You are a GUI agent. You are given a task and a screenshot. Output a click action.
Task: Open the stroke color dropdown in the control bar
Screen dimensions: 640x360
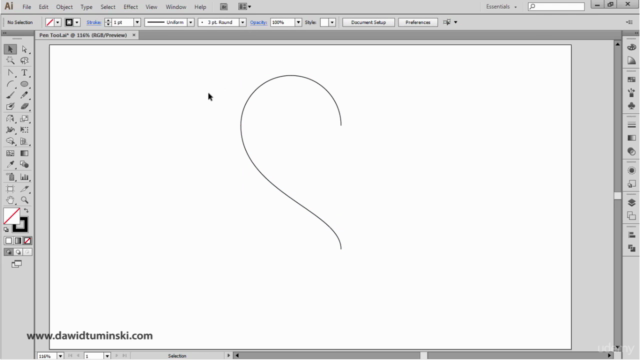click(77, 22)
